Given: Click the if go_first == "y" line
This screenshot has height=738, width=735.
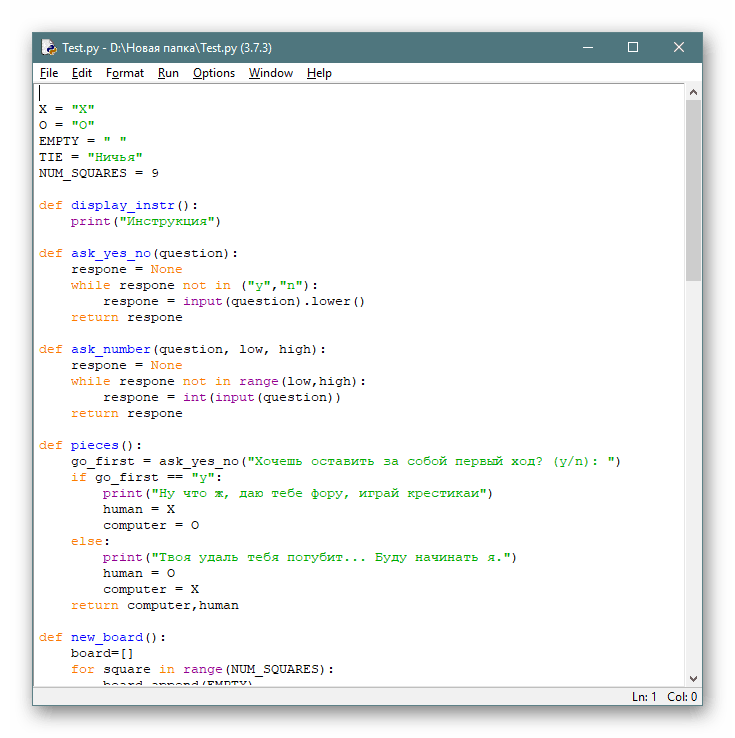Looking at the screenshot, I should 146,477.
